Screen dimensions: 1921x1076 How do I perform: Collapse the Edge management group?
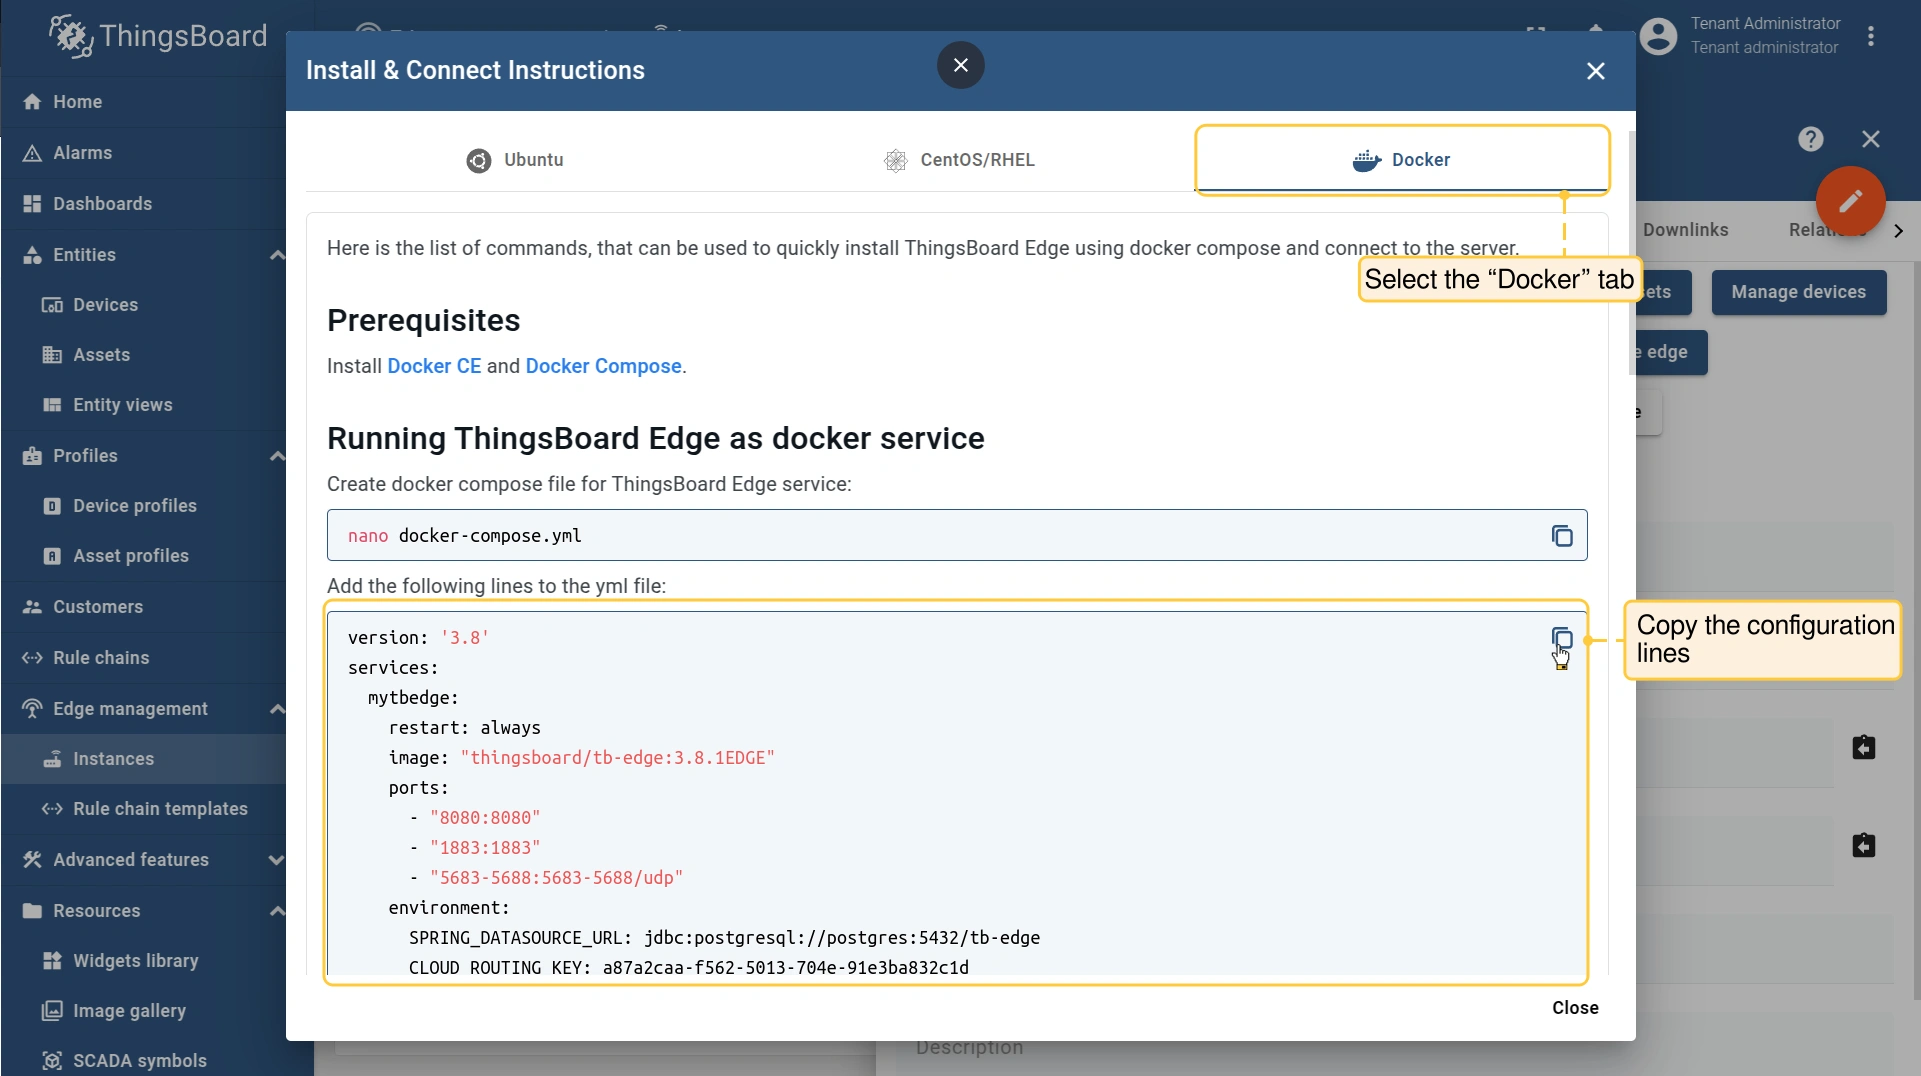click(277, 709)
